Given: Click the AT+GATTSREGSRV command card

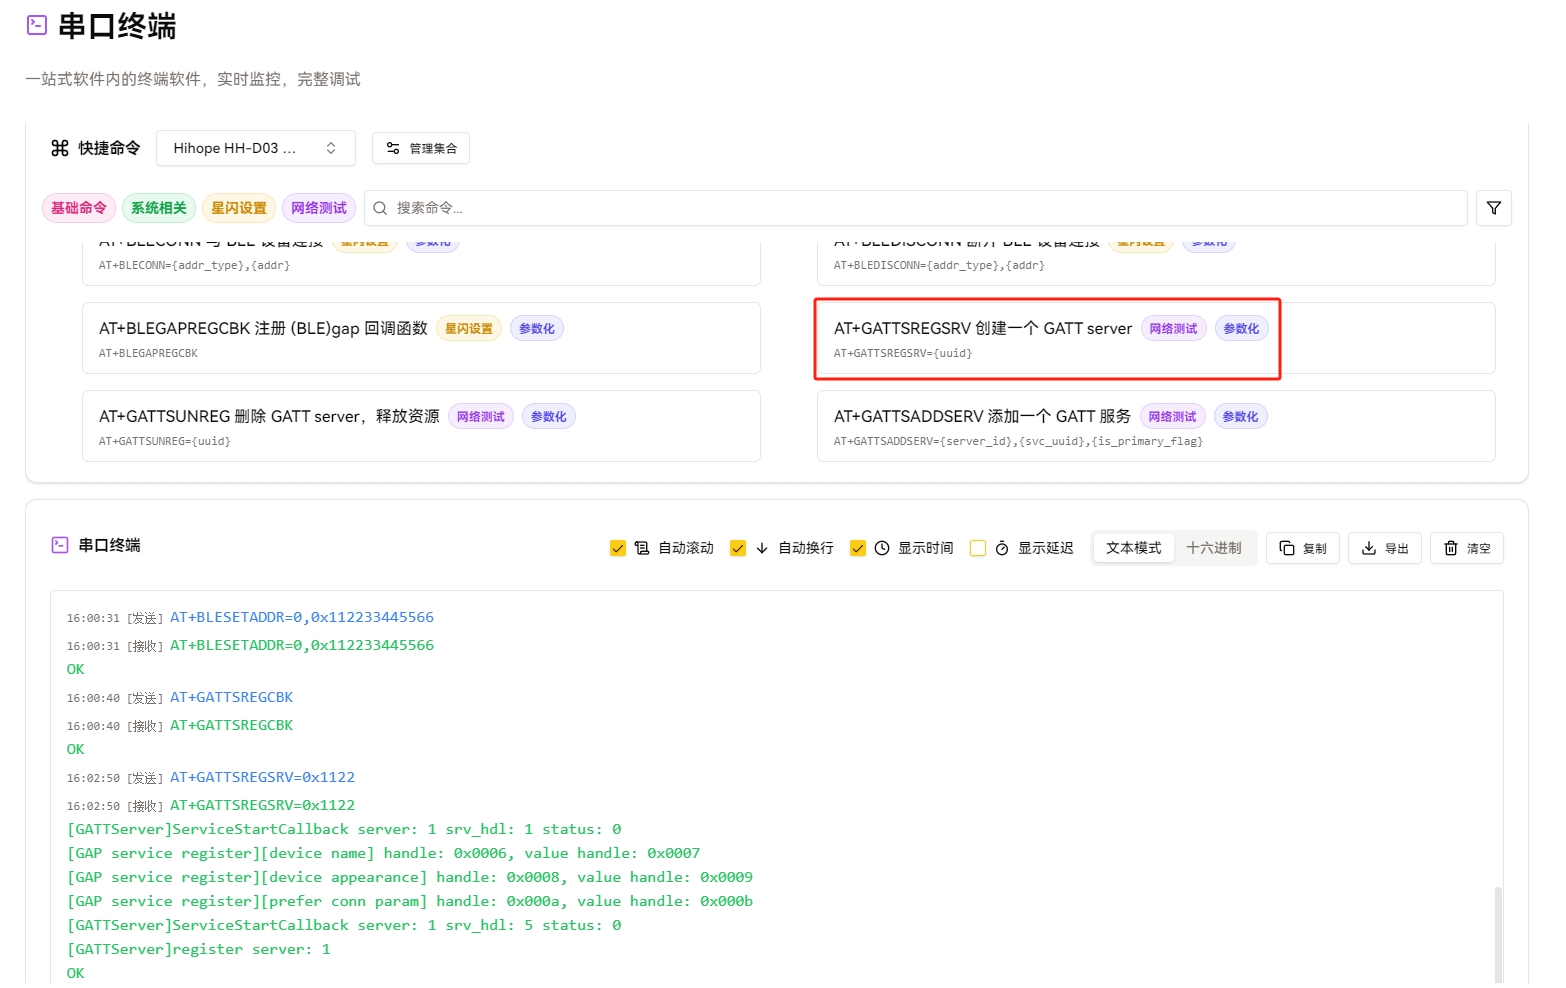Looking at the screenshot, I should pyautogui.click(x=1156, y=338).
